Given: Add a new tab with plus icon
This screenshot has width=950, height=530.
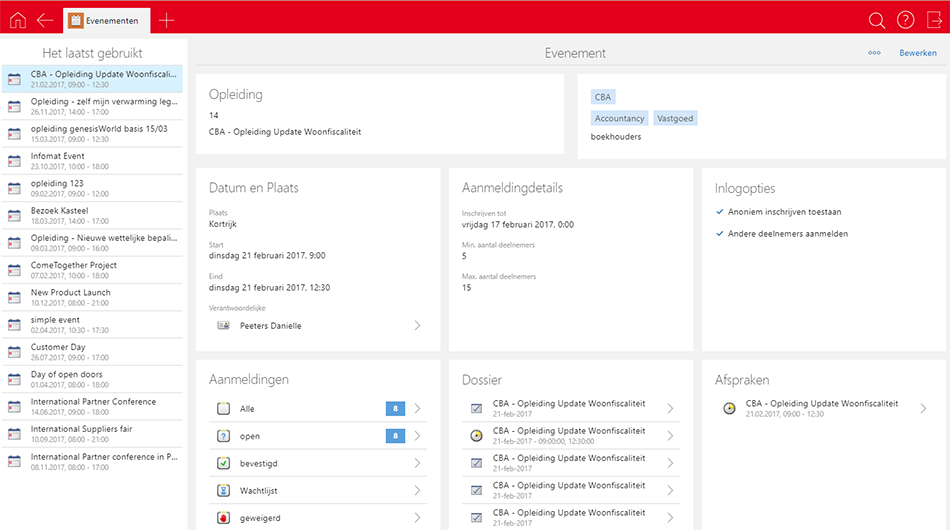Looking at the screenshot, I should pyautogui.click(x=166, y=20).
